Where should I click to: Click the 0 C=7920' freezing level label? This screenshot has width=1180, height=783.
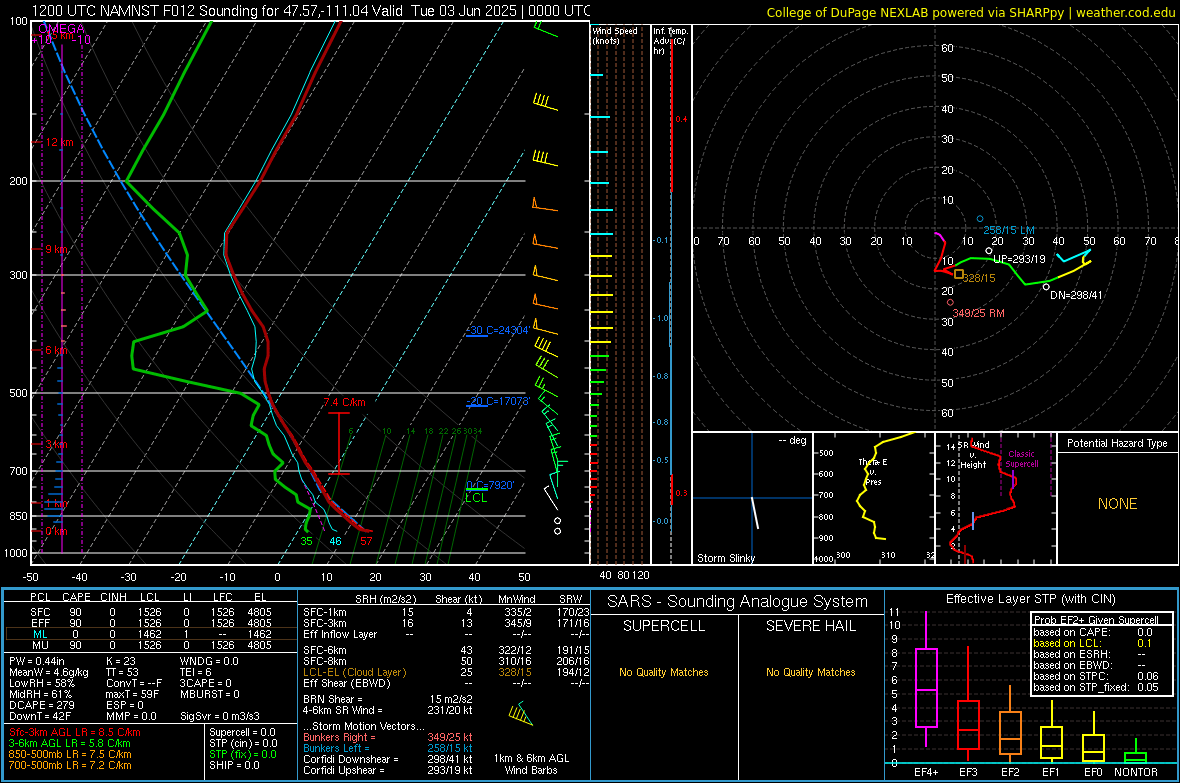click(490, 485)
